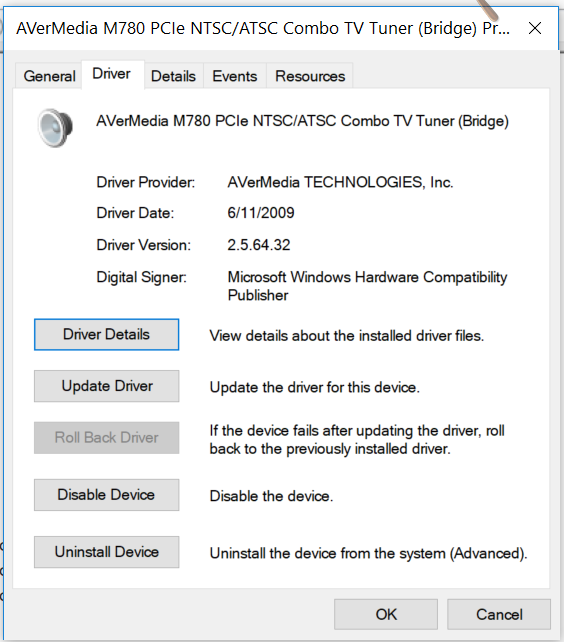564x642 pixels.
Task: Click 'View details about the installed driver files' text
Action: coord(347,336)
